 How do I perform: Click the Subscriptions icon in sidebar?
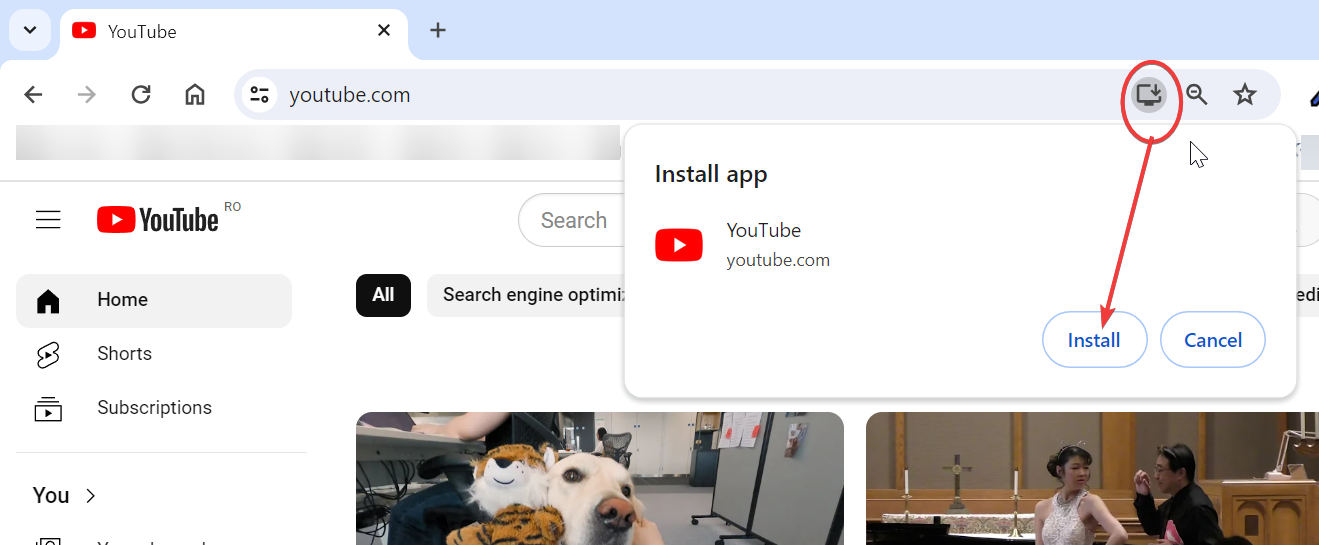[48, 408]
